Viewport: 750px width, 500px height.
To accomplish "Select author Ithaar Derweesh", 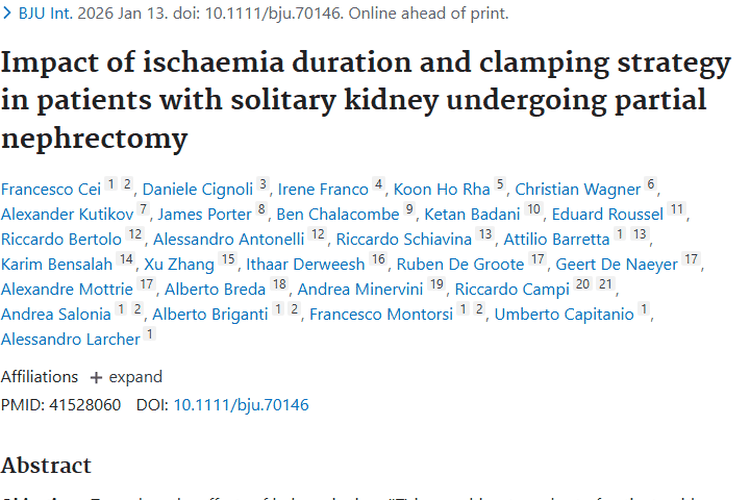I will coord(309,264).
